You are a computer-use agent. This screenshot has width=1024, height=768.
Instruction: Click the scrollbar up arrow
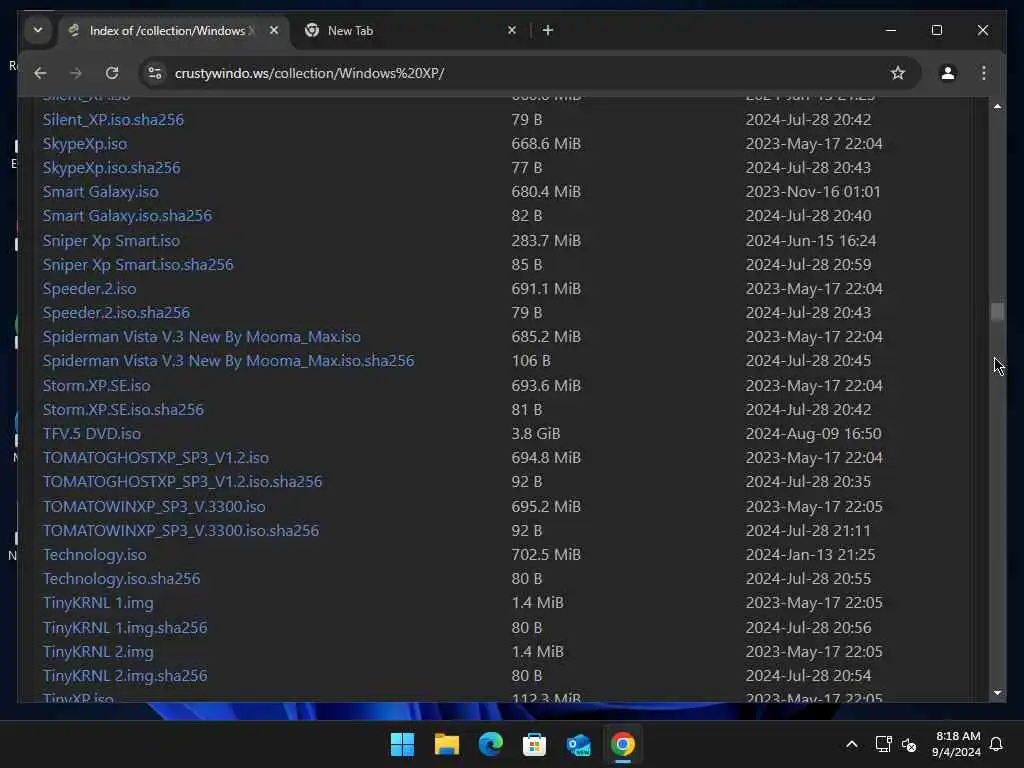(997, 106)
